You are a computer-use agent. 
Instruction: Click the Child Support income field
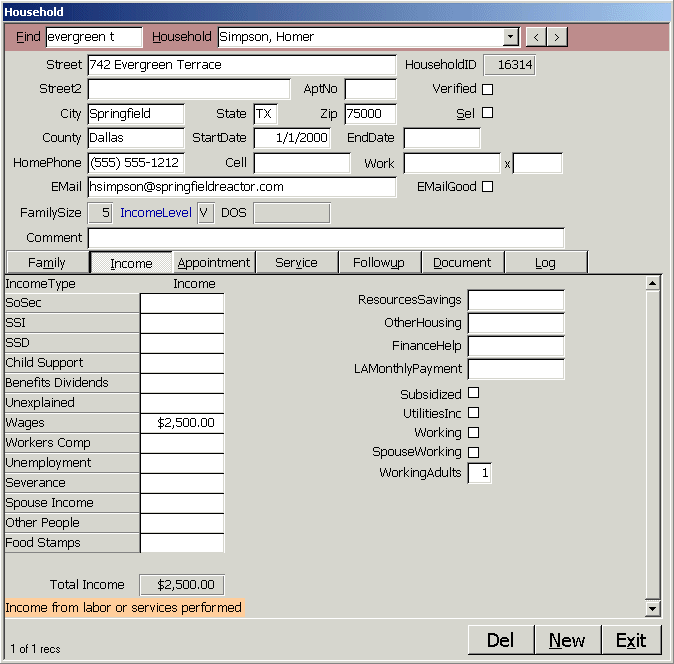click(x=182, y=363)
